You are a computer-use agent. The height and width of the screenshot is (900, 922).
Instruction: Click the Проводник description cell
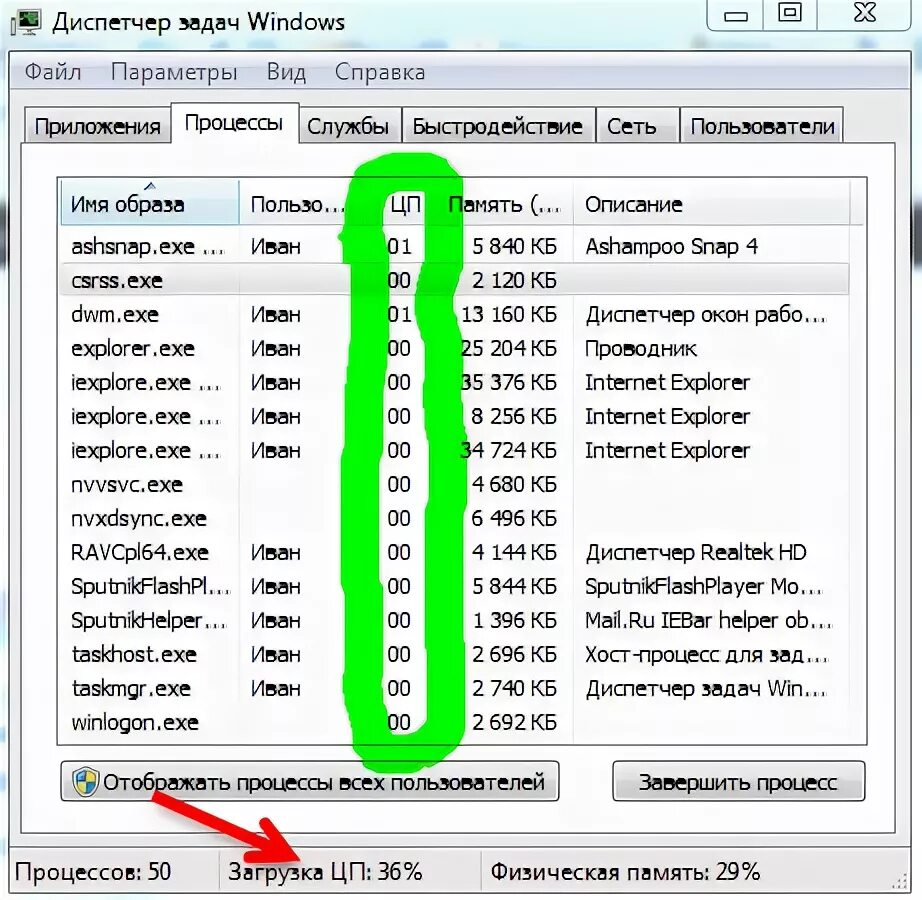[641, 349]
